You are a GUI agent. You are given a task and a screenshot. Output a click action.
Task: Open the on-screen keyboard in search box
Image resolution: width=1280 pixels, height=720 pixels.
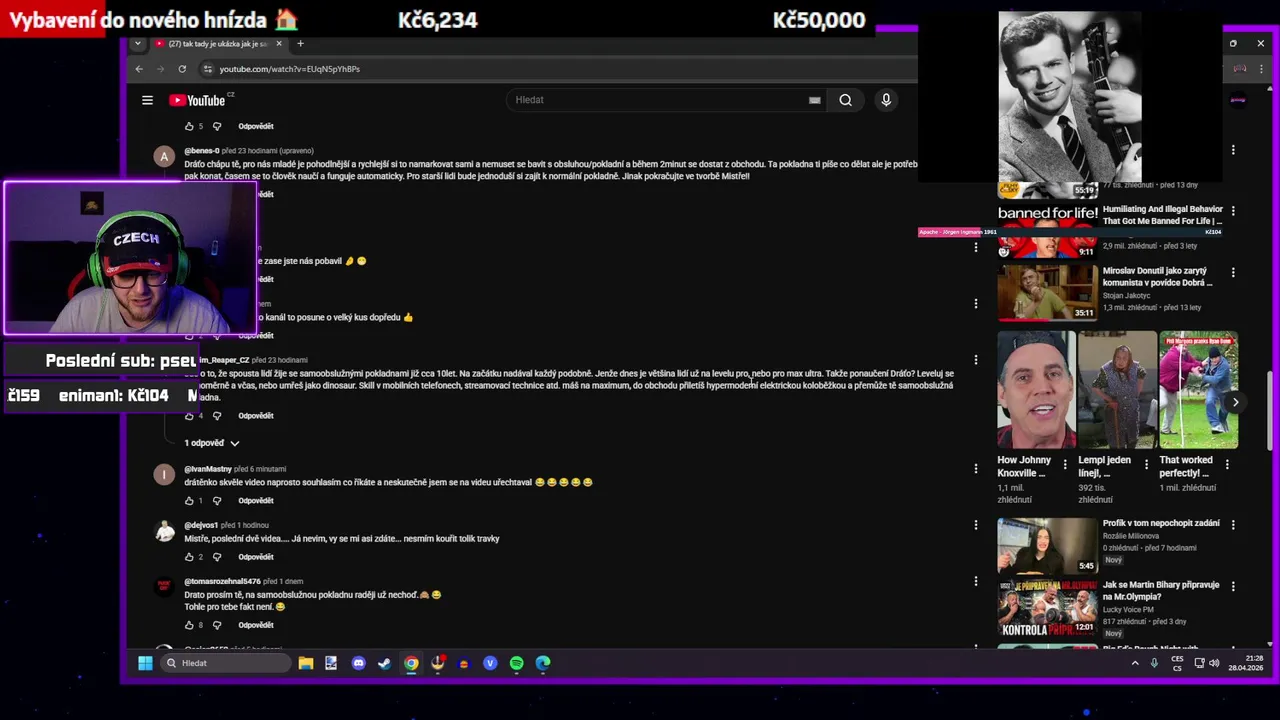(814, 100)
